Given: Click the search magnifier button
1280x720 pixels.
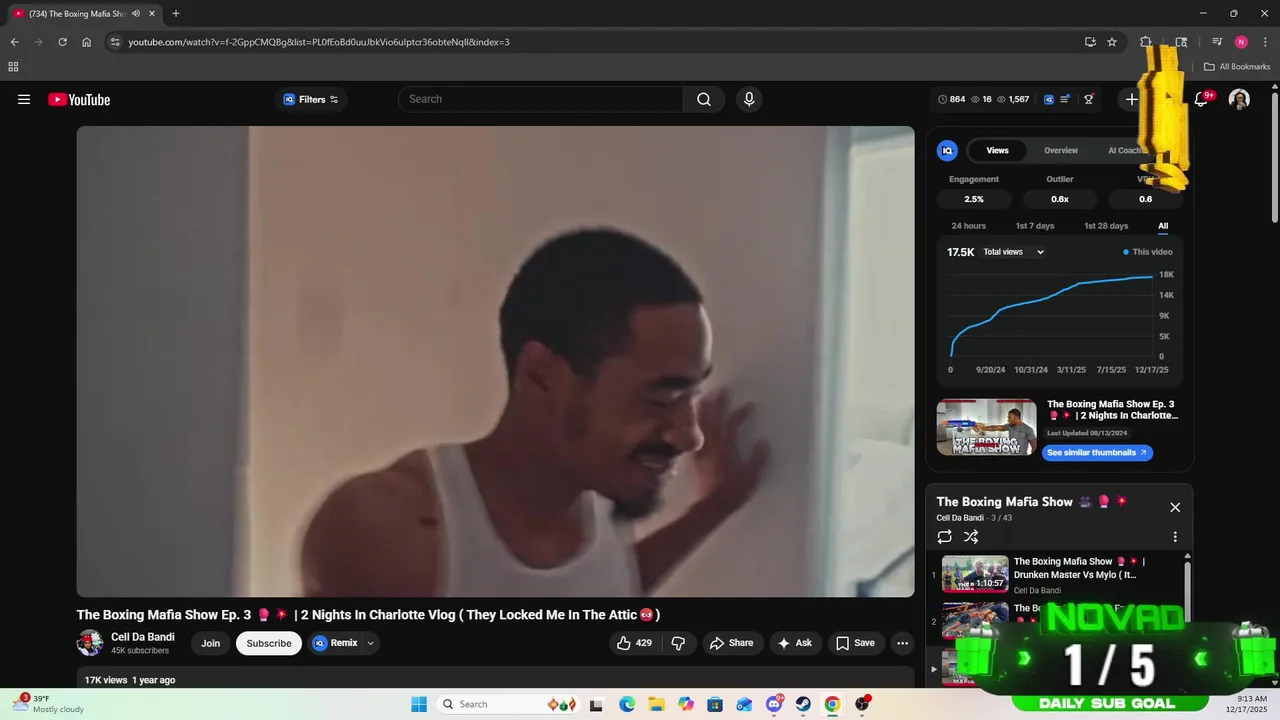Looking at the screenshot, I should (x=704, y=99).
